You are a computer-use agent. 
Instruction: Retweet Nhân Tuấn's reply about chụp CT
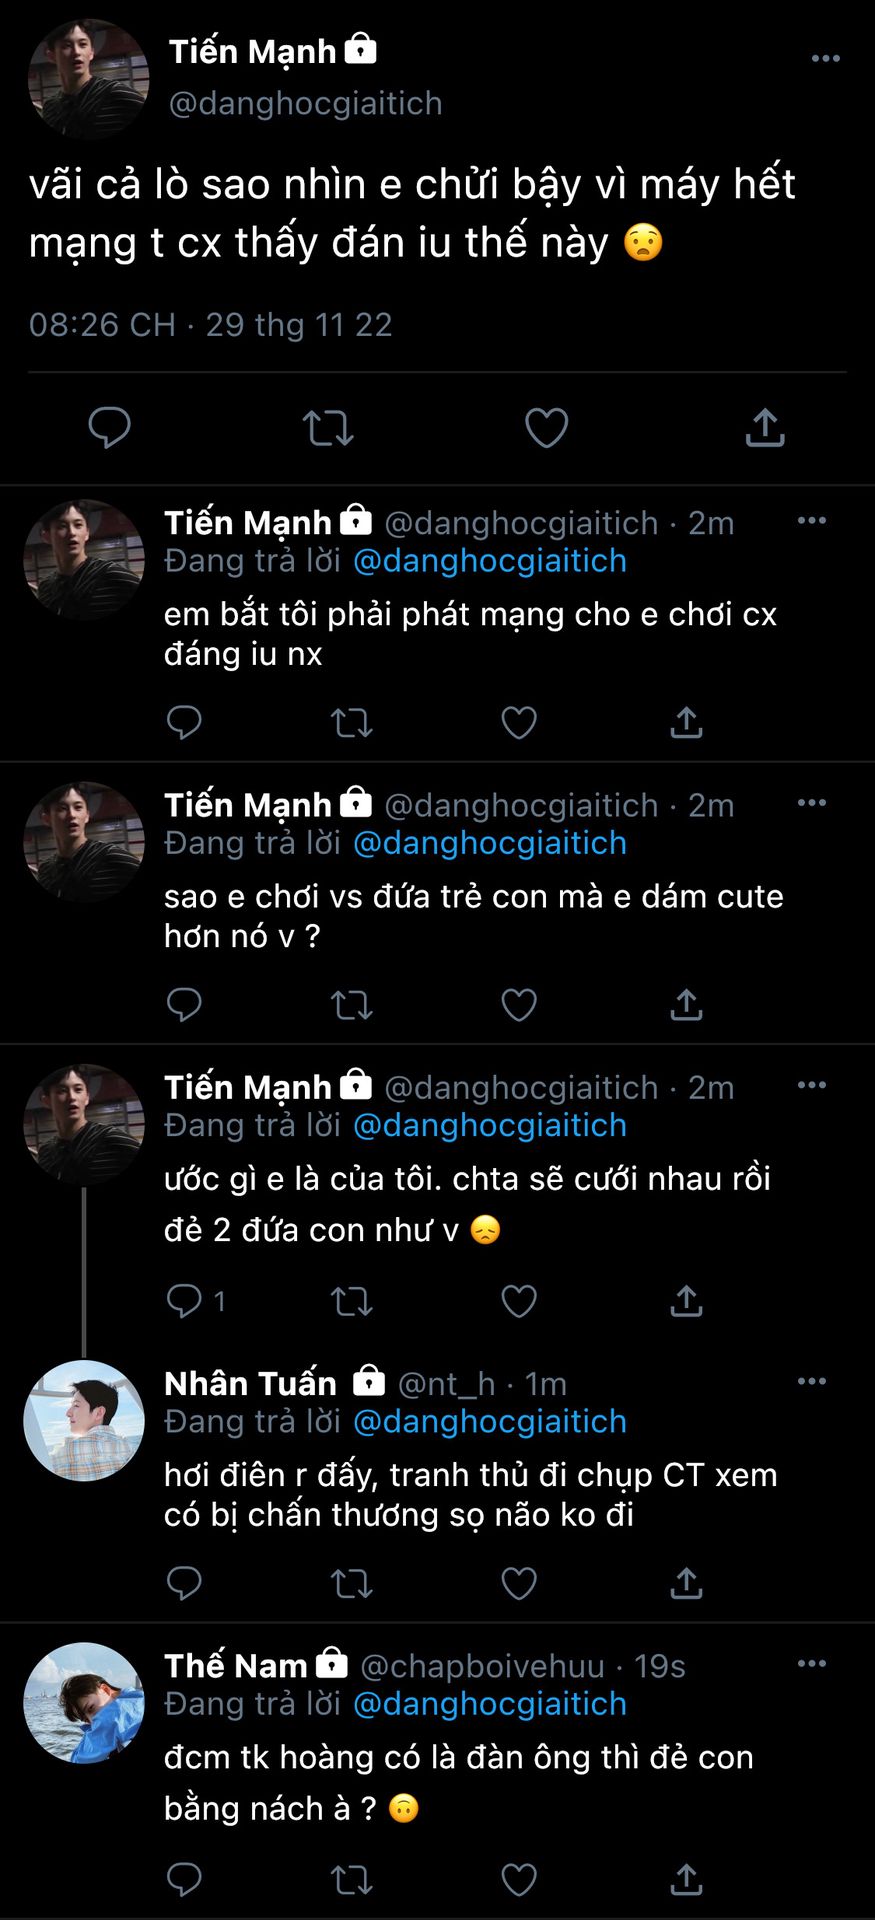click(x=351, y=1583)
